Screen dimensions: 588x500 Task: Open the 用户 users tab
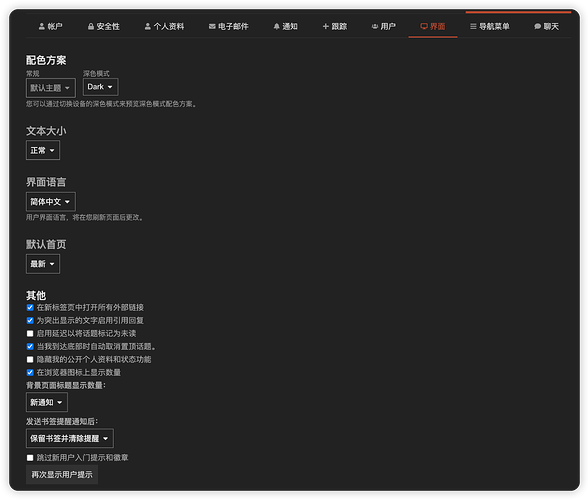tap(384, 26)
